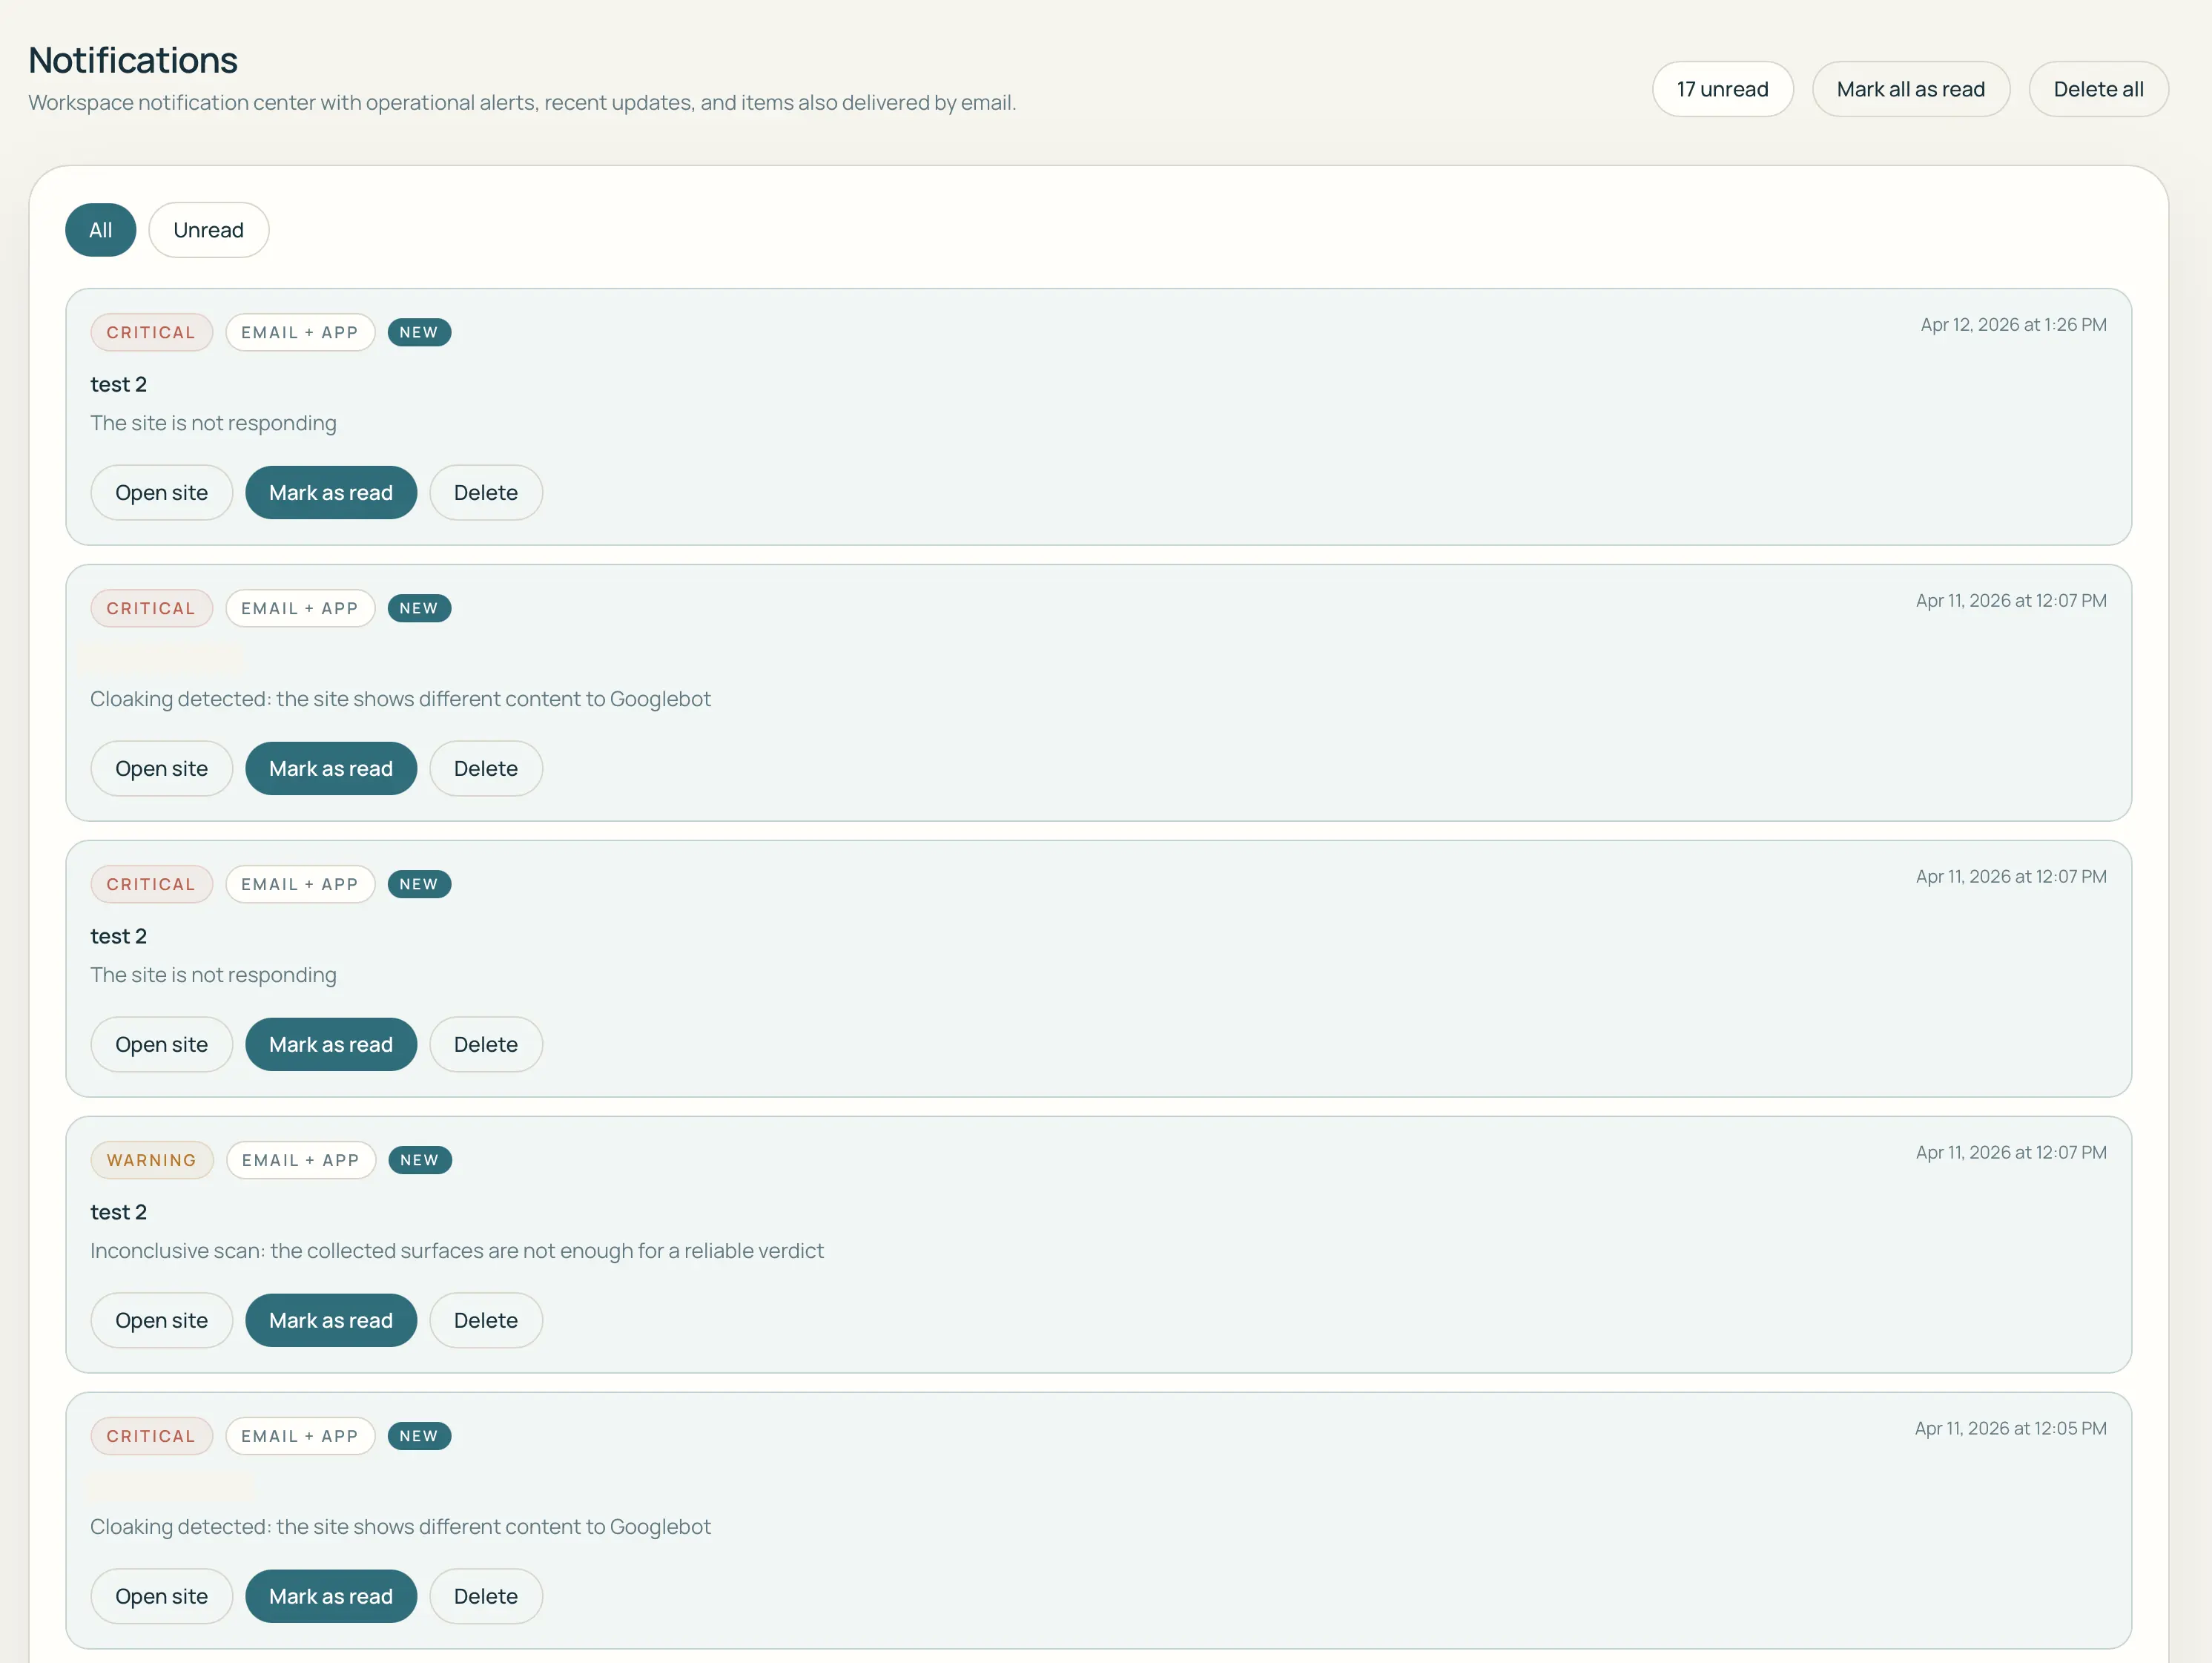Mark first cloaking detected alert as read

click(331, 769)
